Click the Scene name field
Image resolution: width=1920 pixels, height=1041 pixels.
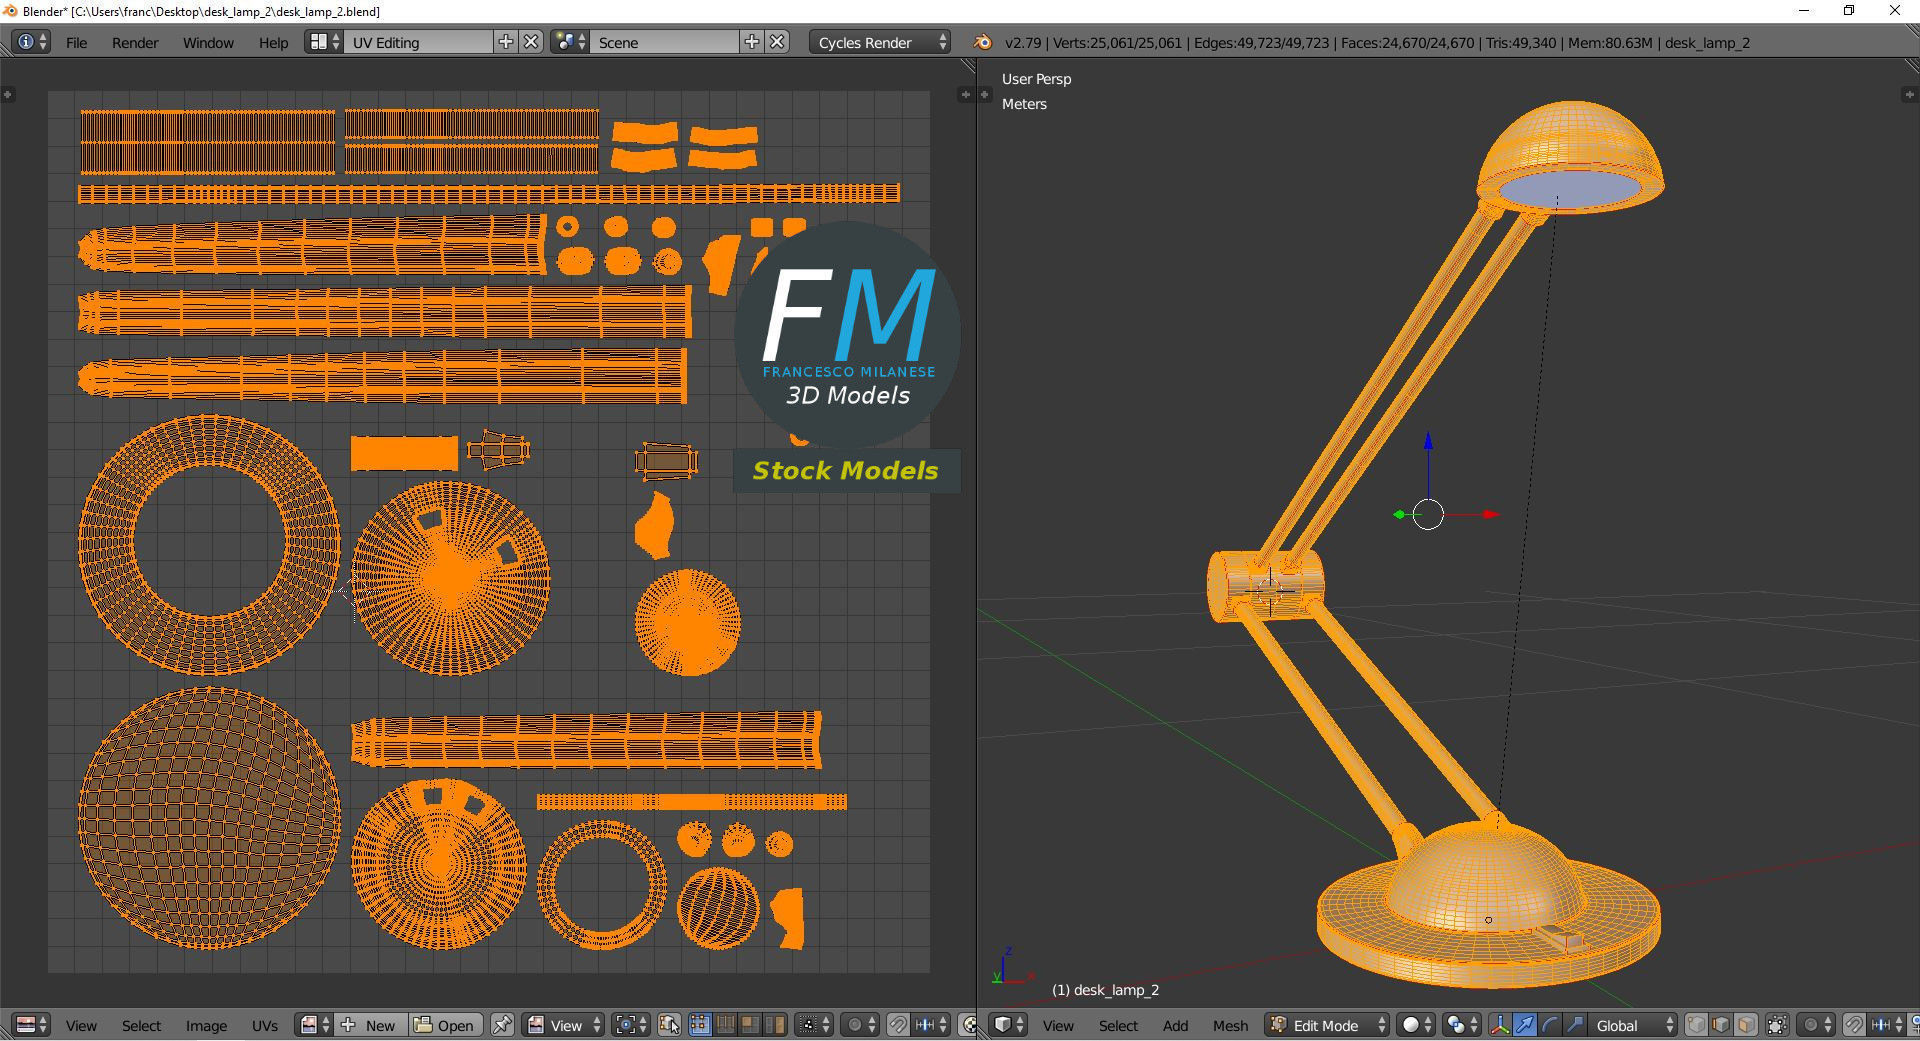point(665,42)
